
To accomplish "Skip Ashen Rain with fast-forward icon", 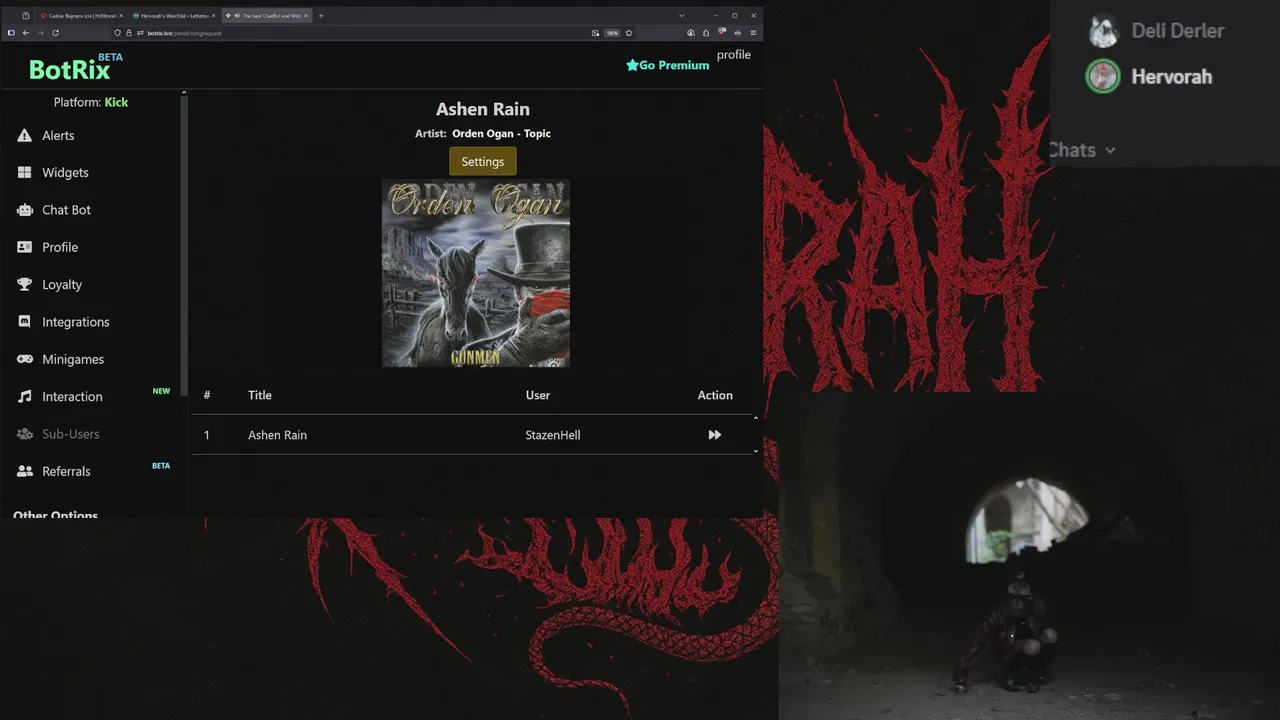I will pyautogui.click(x=714, y=435).
